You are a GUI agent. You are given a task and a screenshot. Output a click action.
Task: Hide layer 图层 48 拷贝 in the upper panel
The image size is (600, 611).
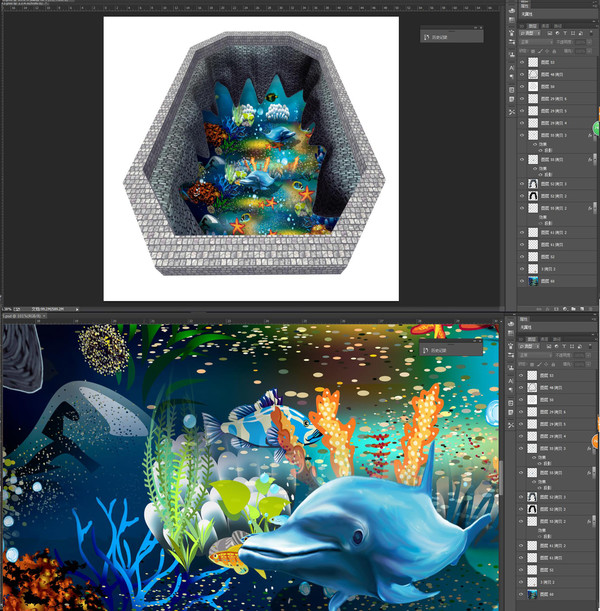522,74
